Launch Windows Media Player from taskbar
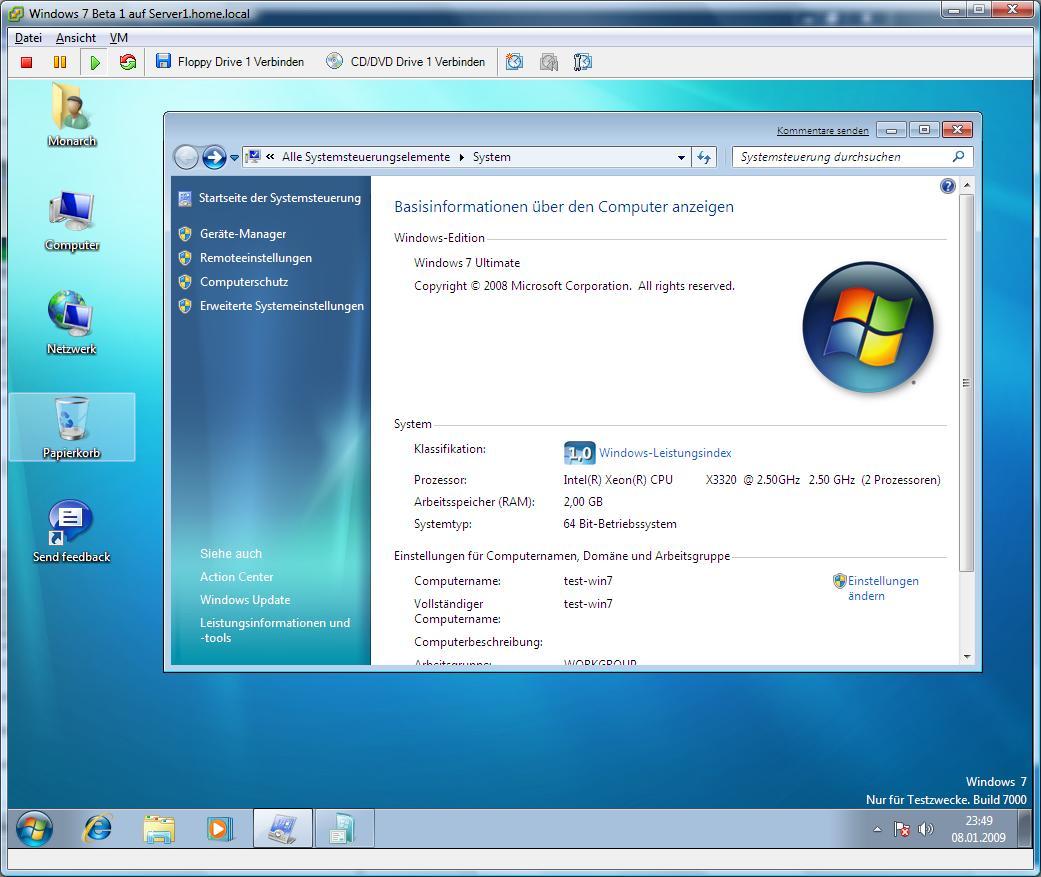The height and width of the screenshot is (877, 1041). click(x=220, y=829)
